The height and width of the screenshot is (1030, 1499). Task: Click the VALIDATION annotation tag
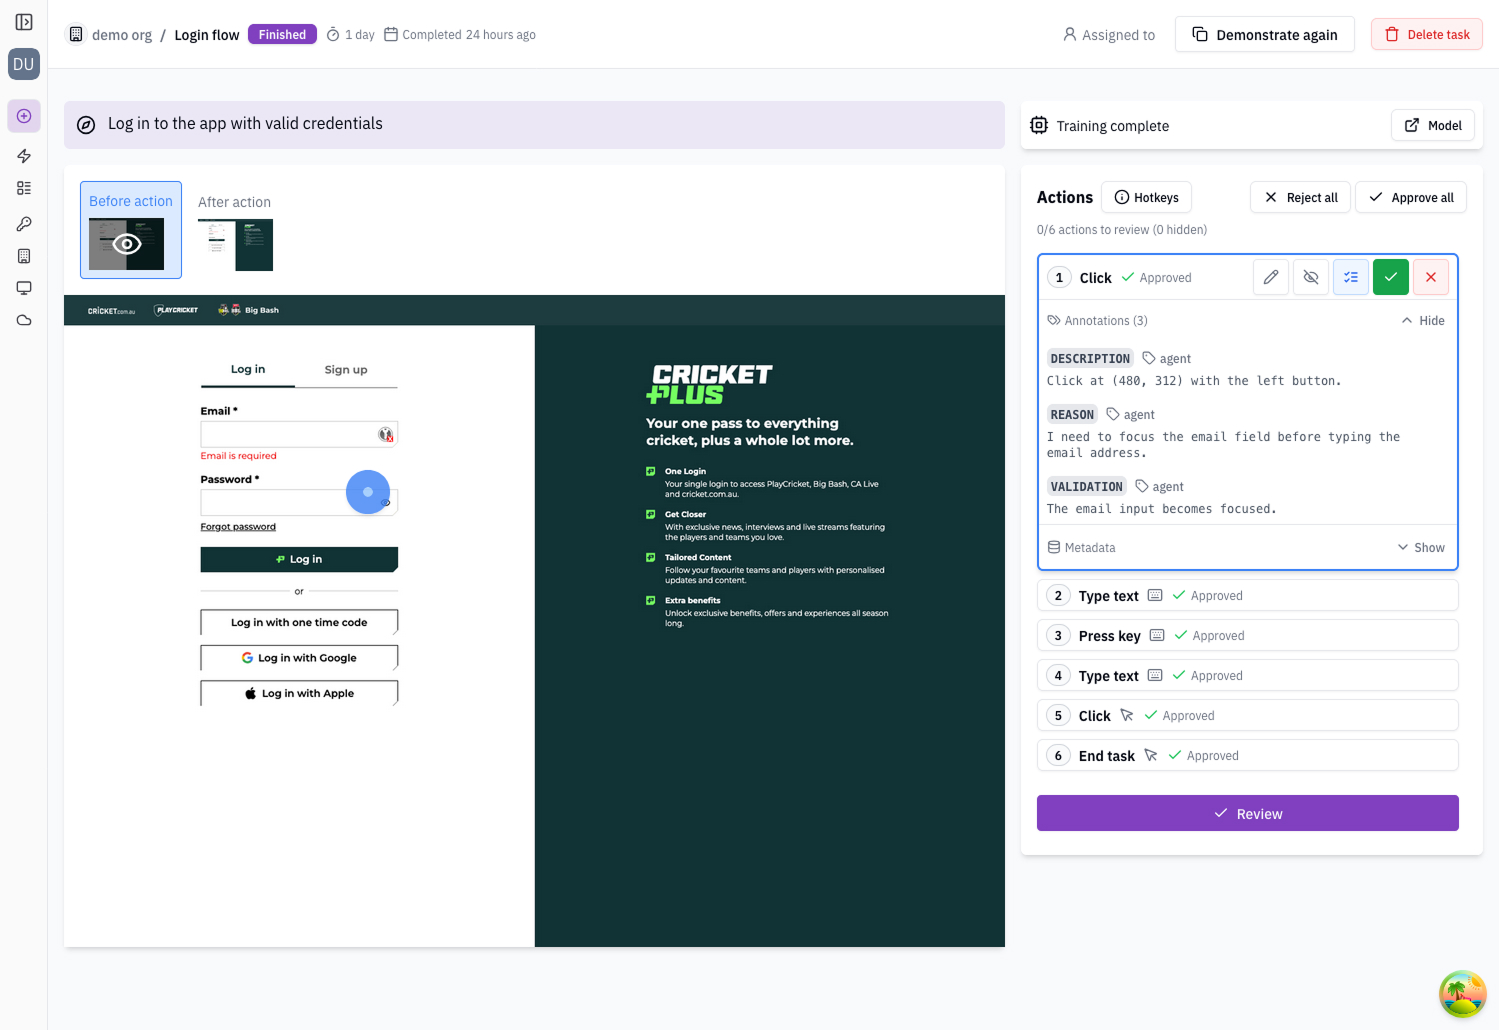coord(1087,486)
